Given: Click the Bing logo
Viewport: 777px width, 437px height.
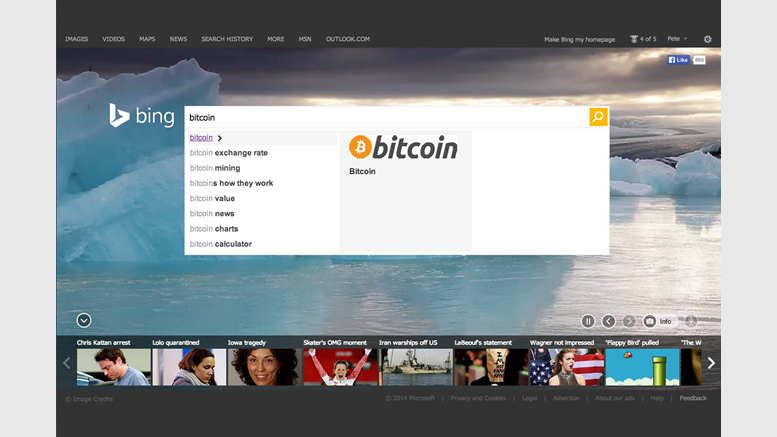Looking at the screenshot, I should click(x=142, y=115).
